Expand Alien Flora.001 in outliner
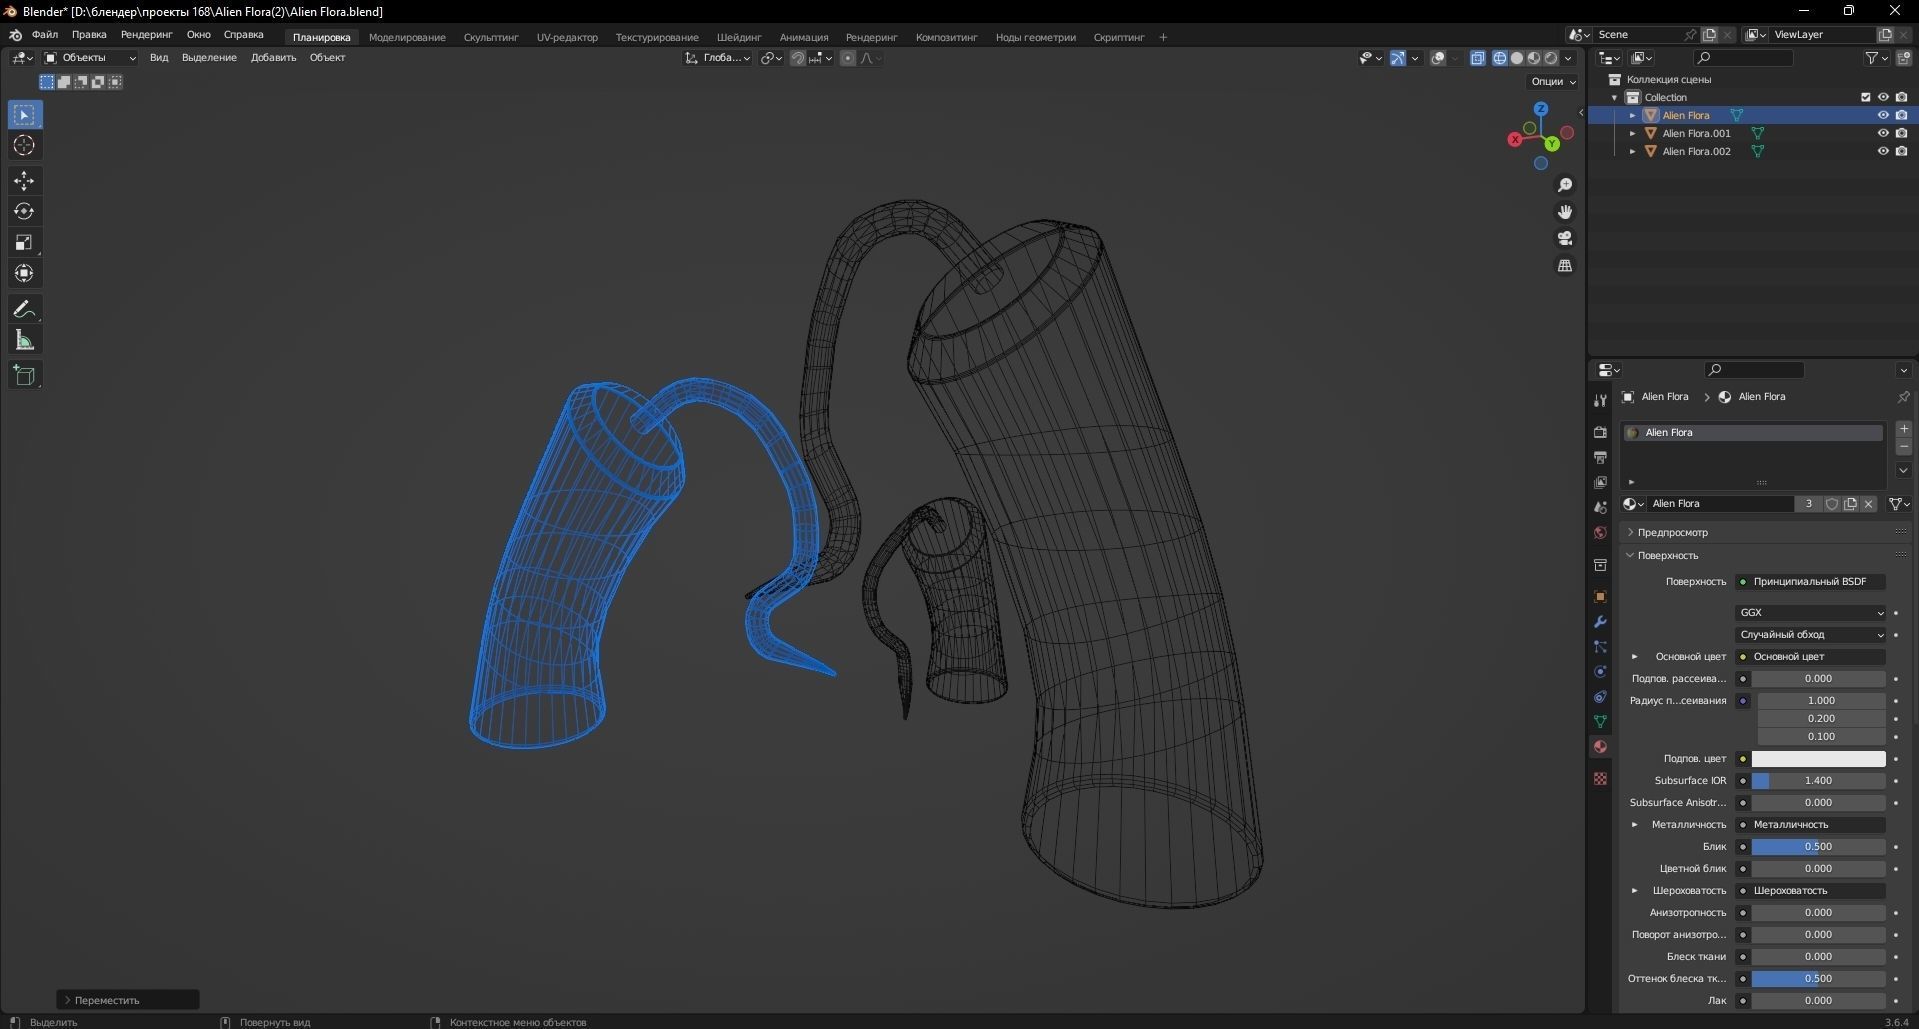The height and width of the screenshot is (1029, 1919). 1633,133
